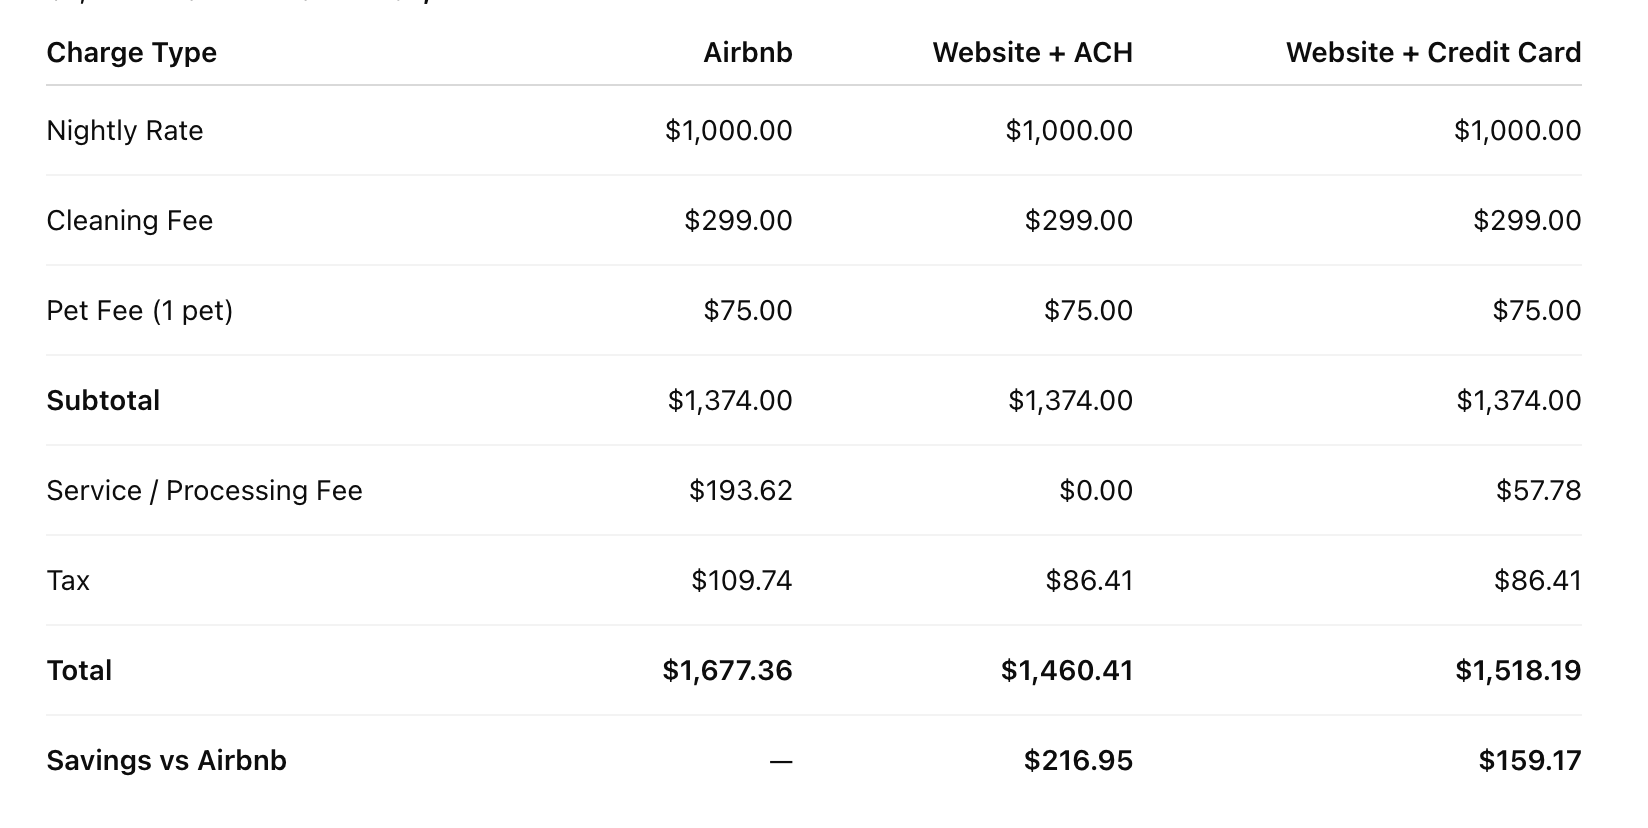Click the Tax row label
This screenshot has width=1648, height=828.
68,581
